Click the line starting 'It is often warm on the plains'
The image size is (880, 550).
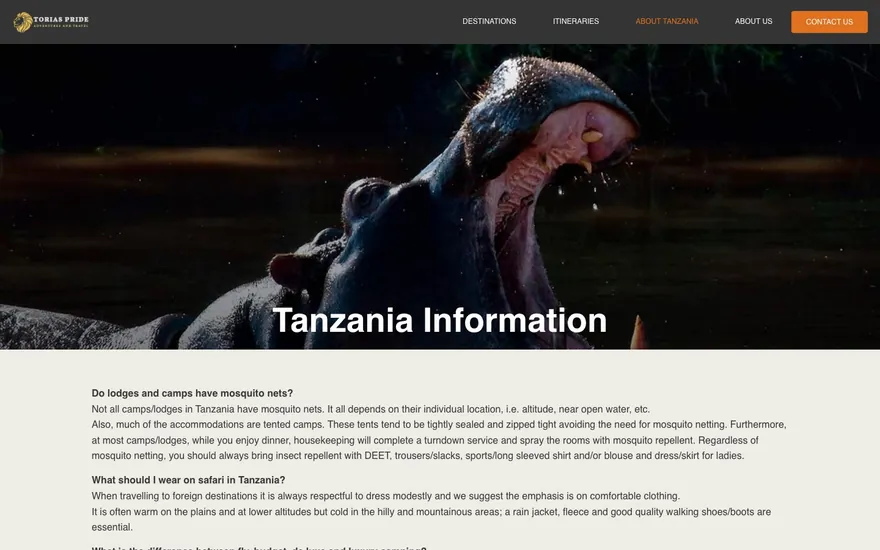point(431,512)
